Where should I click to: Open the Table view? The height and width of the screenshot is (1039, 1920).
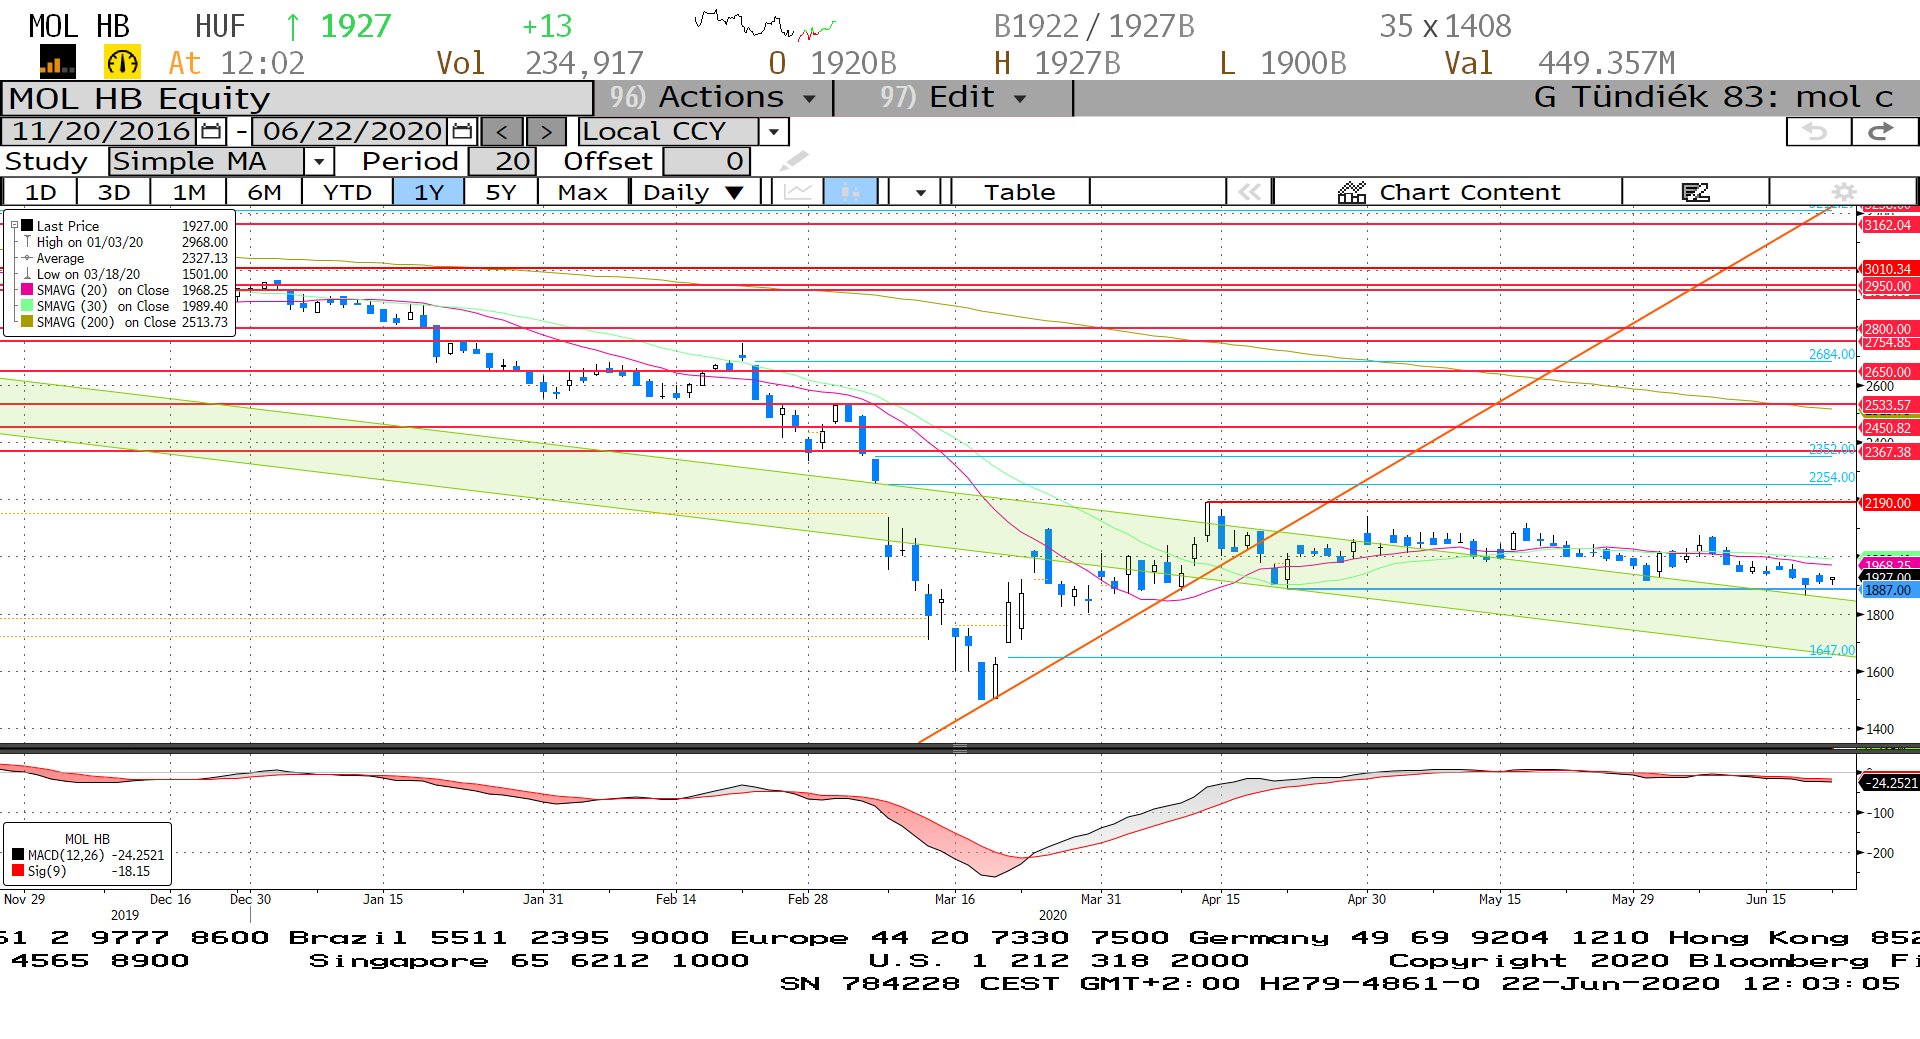point(1019,192)
